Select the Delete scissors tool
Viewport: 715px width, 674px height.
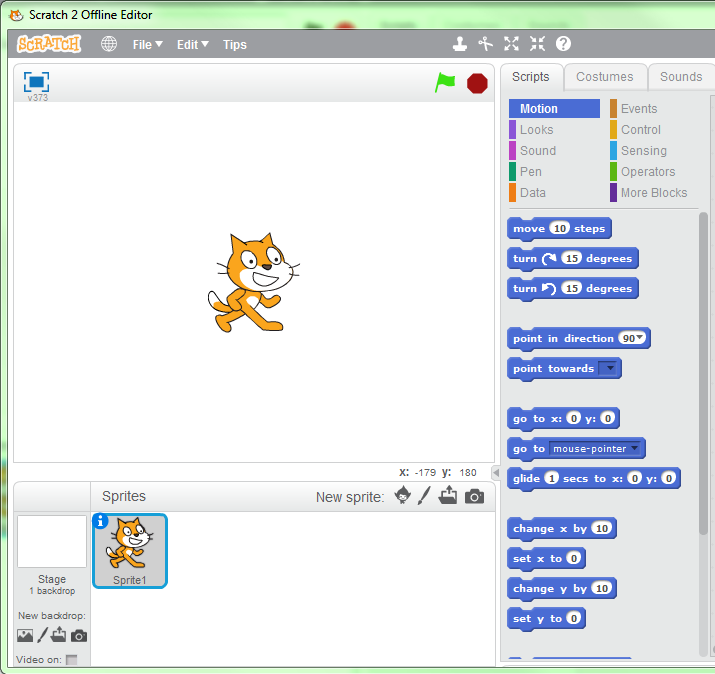(x=485, y=44)
